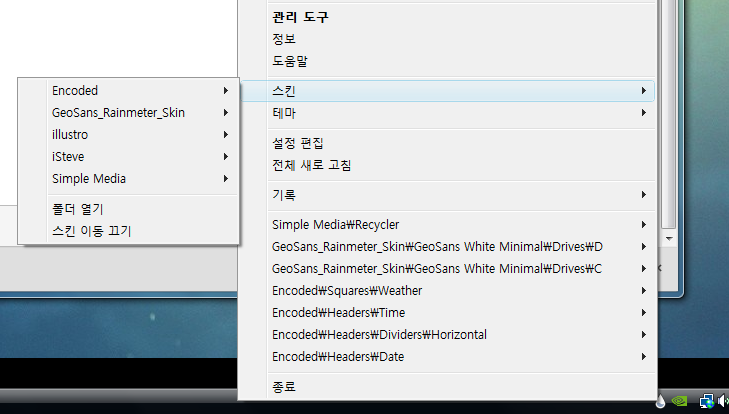The image size is (729, 414).
Task: Choose 설정 편집 to edit settings
Action: pyautogui.click(x=297, y=143)
